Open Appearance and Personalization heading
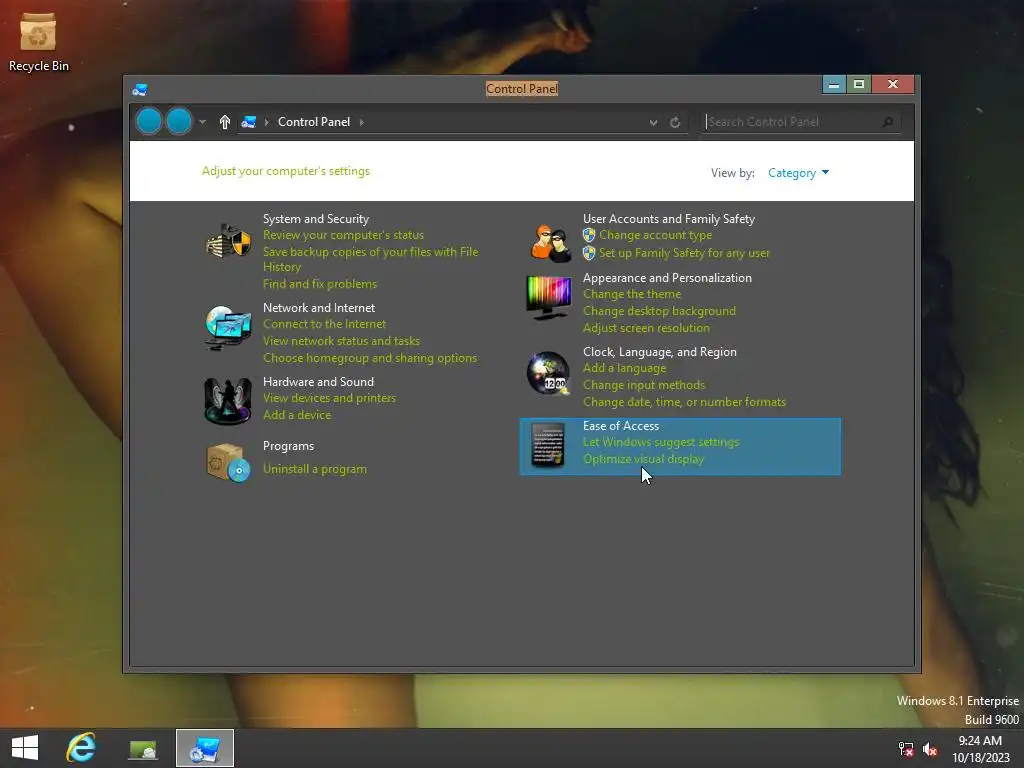Screen dimensions: 1024x768 [667, 278]
